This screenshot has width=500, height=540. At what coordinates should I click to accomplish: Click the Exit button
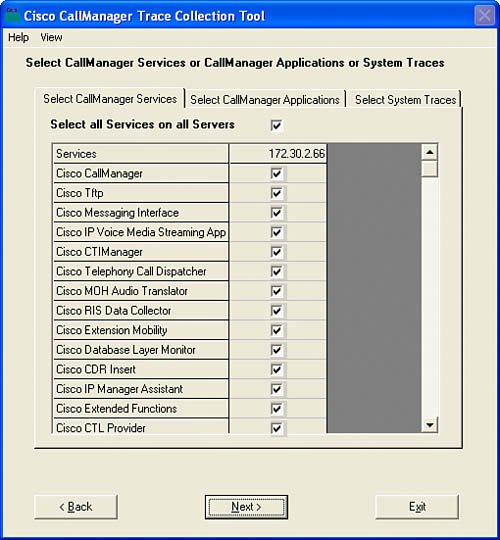[x=417, y=507]
